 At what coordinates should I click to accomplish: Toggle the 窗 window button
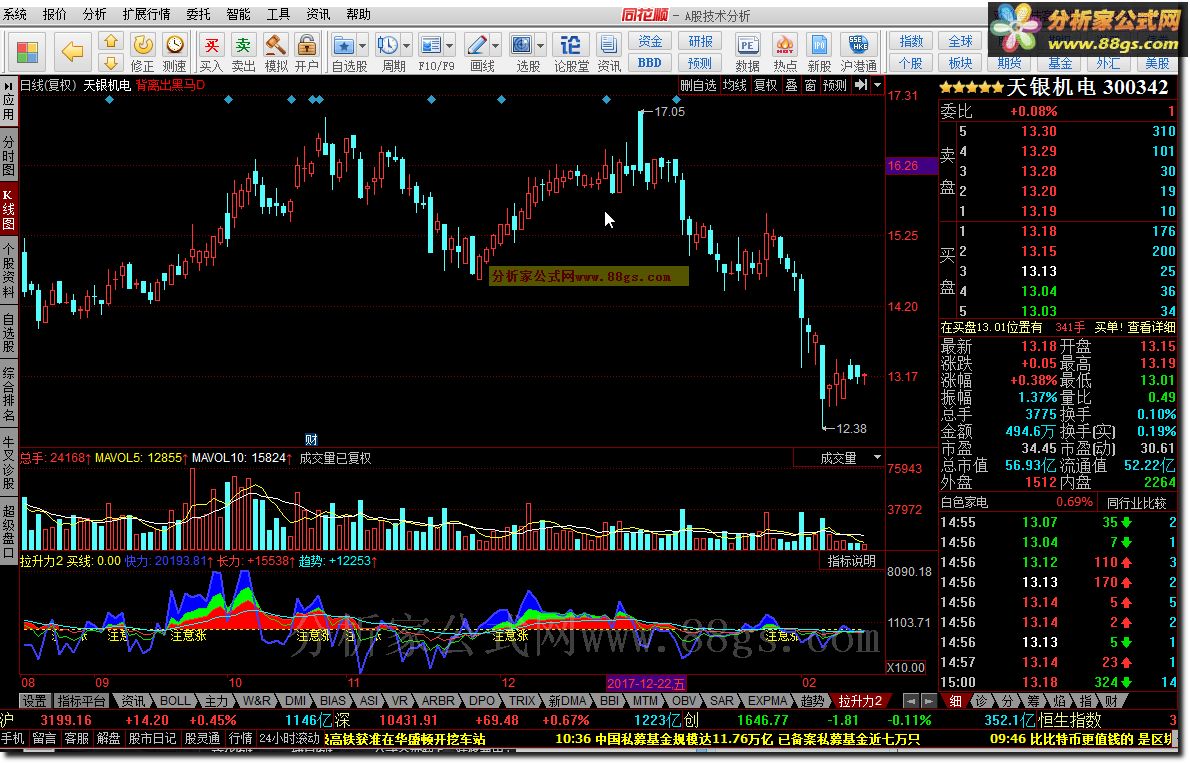coord(810,85)
